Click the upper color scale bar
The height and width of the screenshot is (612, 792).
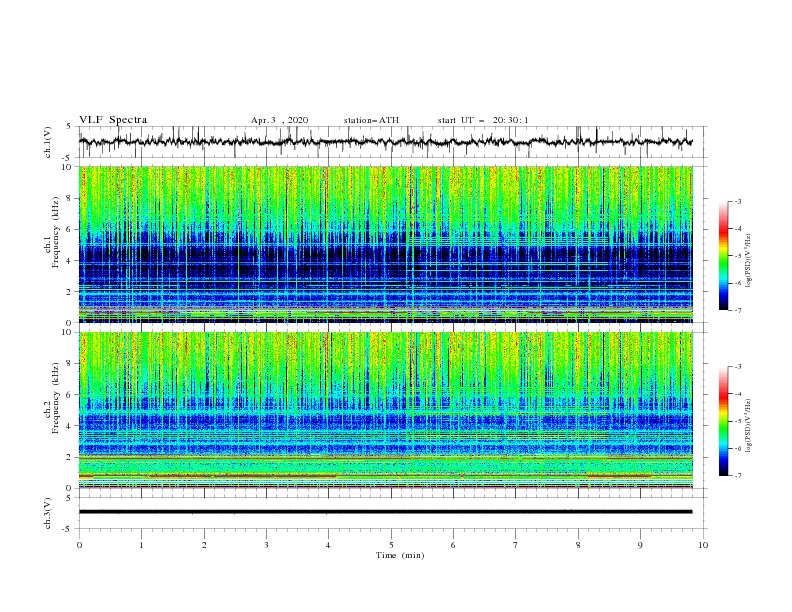[723, 256]
